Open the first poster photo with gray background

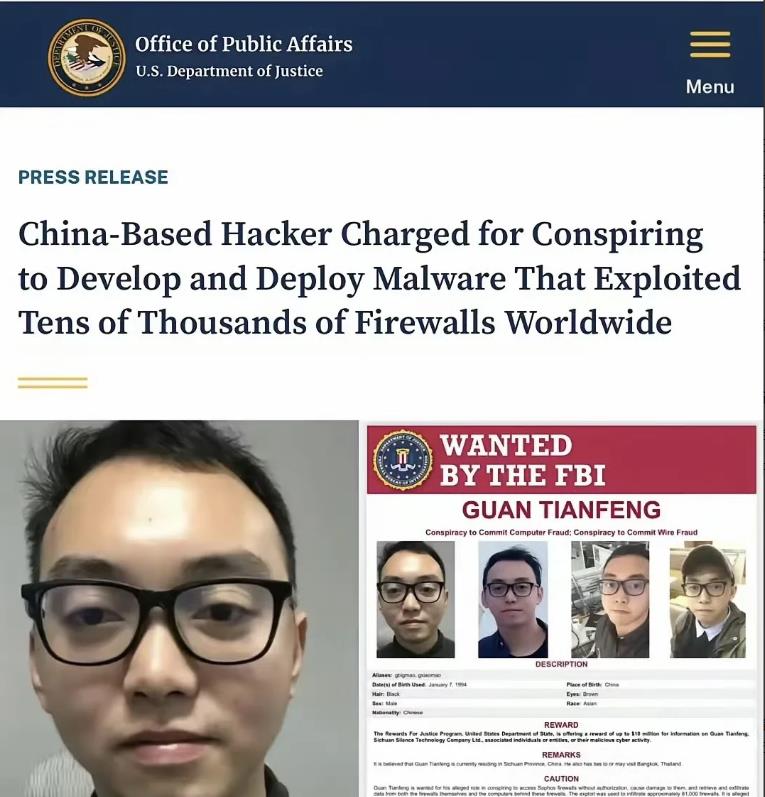(x=415, y=599)
